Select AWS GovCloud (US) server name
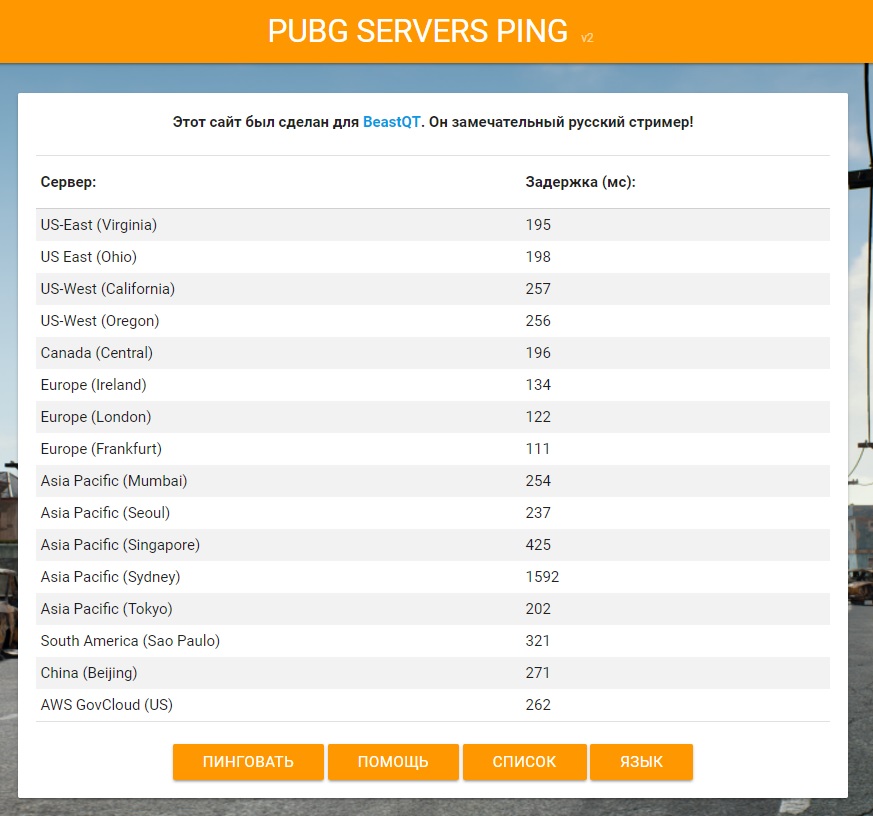The width and height of the screenshot is (873, 816). [x=106, y=705]
